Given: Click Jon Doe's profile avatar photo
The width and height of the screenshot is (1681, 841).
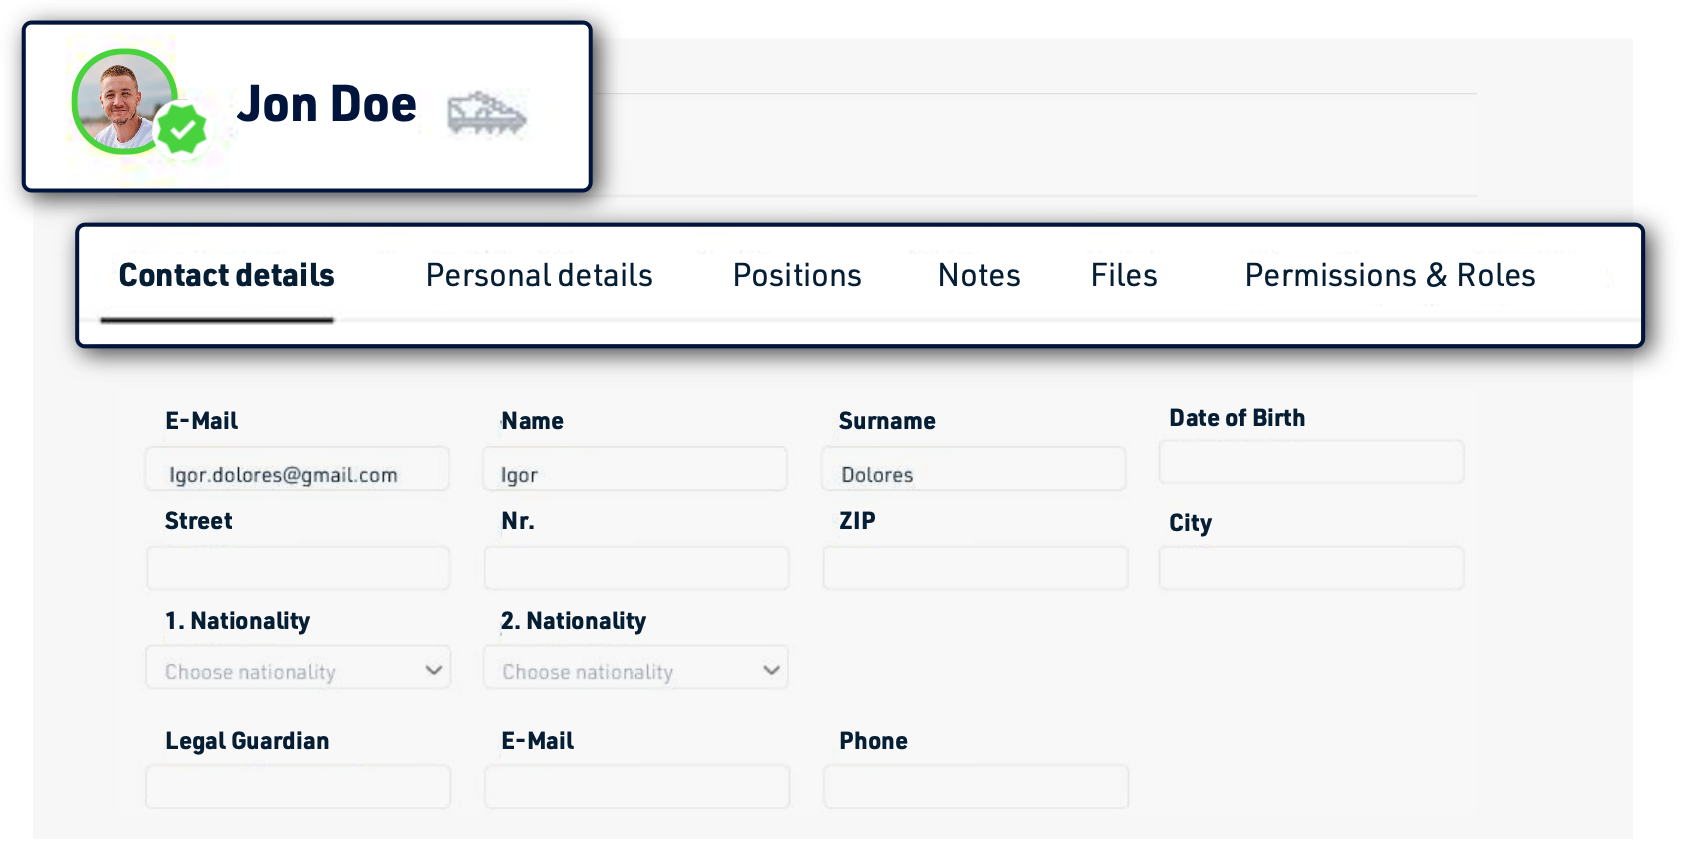Looking at the screenshot, I should point(121,101).
